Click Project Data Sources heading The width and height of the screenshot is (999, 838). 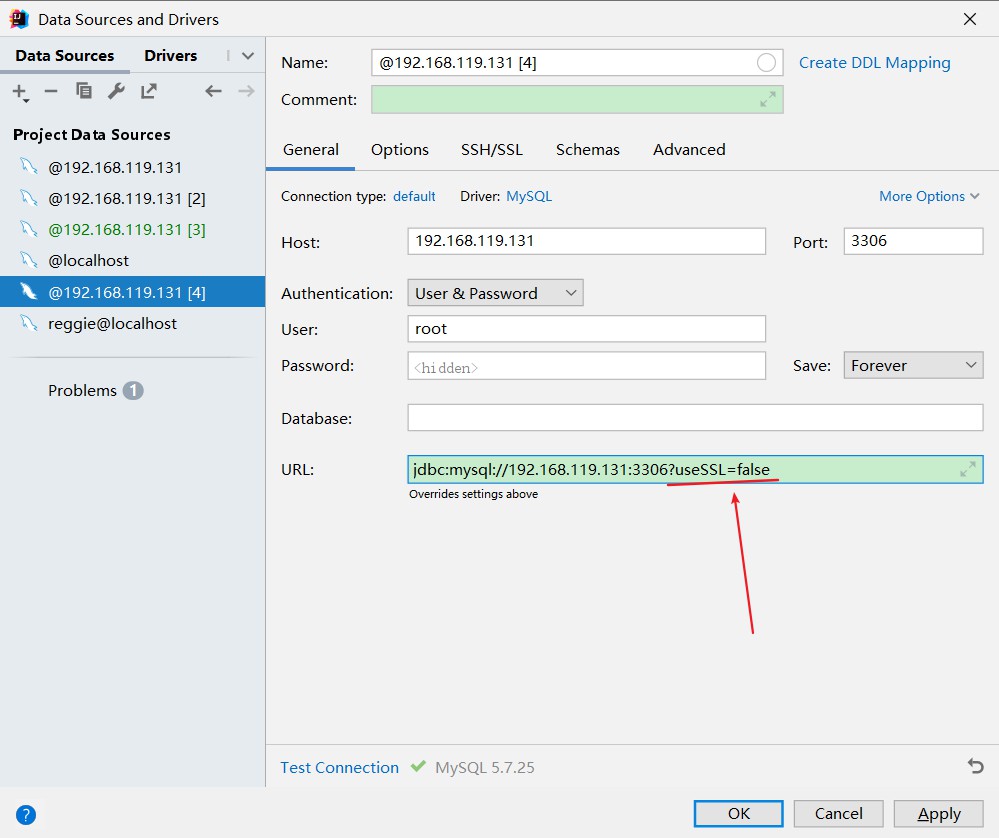tap(92, 134)
